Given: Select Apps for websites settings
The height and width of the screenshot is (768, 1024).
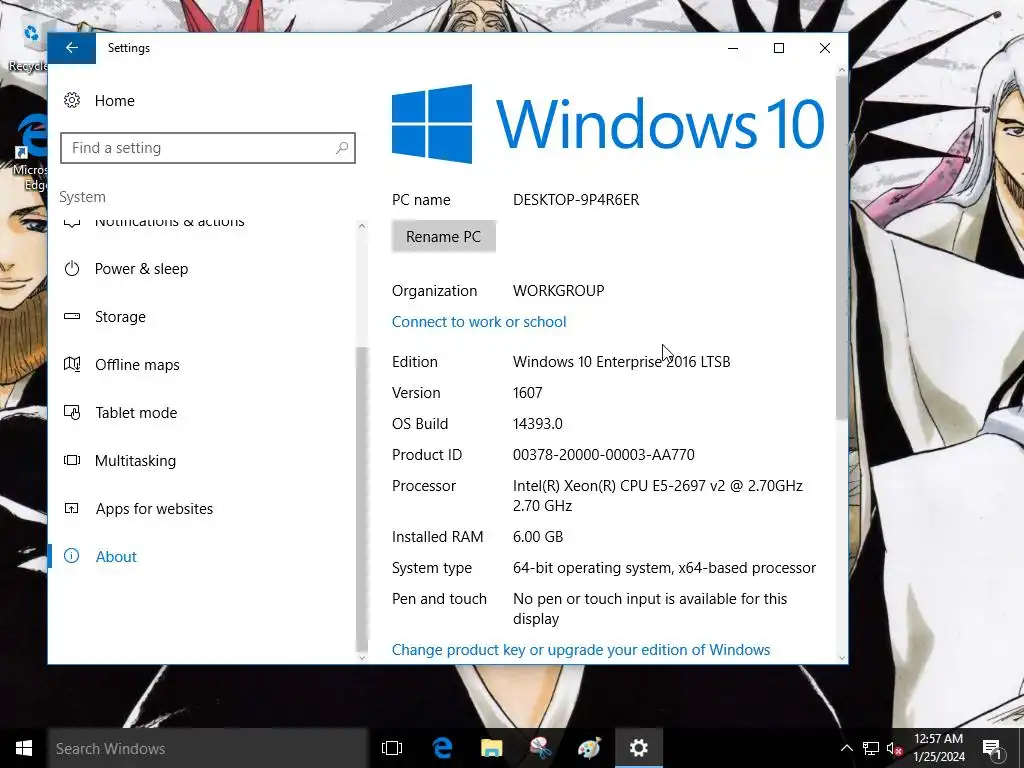Looking at the screenshot, I should pos(154,509).
